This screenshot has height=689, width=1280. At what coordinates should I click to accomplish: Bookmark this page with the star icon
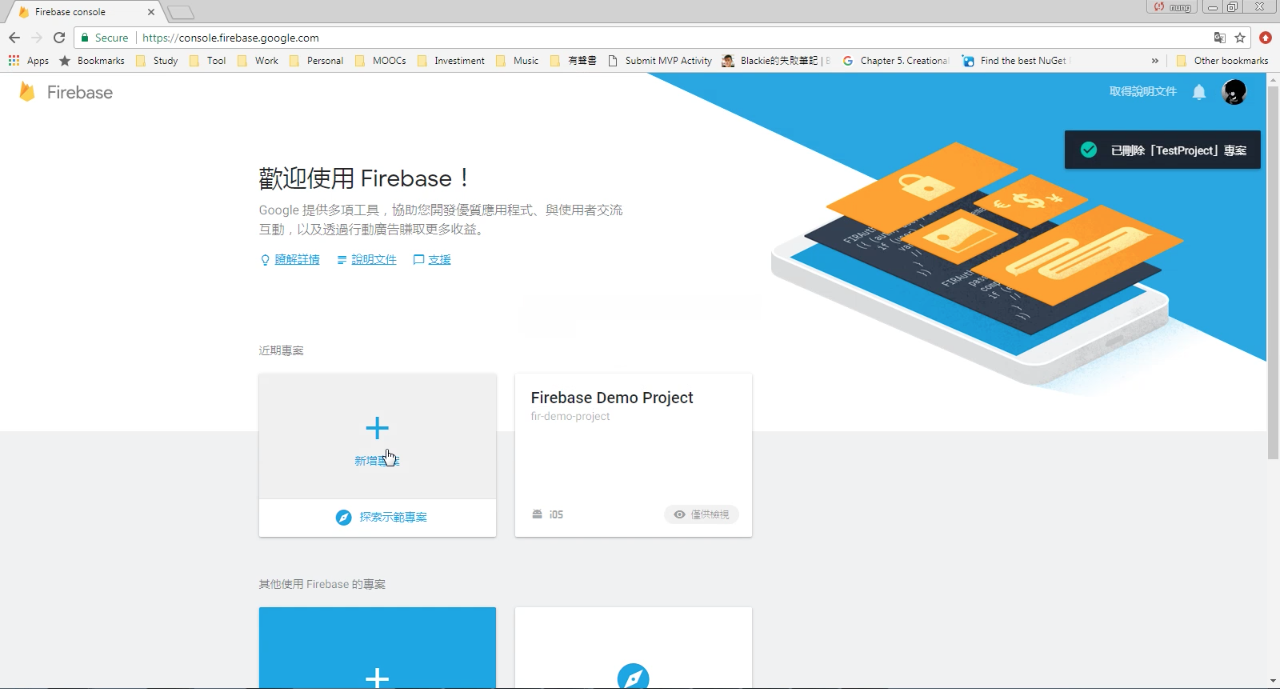click(x=1240, y=38)
